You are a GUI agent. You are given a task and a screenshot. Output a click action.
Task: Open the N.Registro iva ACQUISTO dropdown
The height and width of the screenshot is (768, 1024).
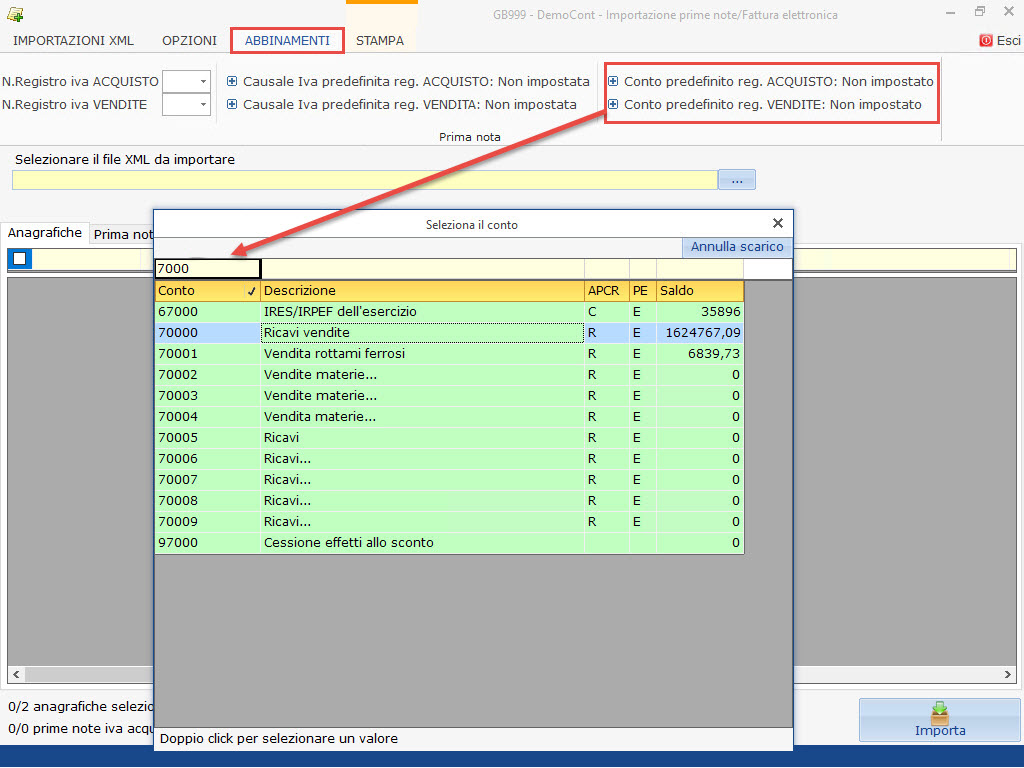[203, 82]
